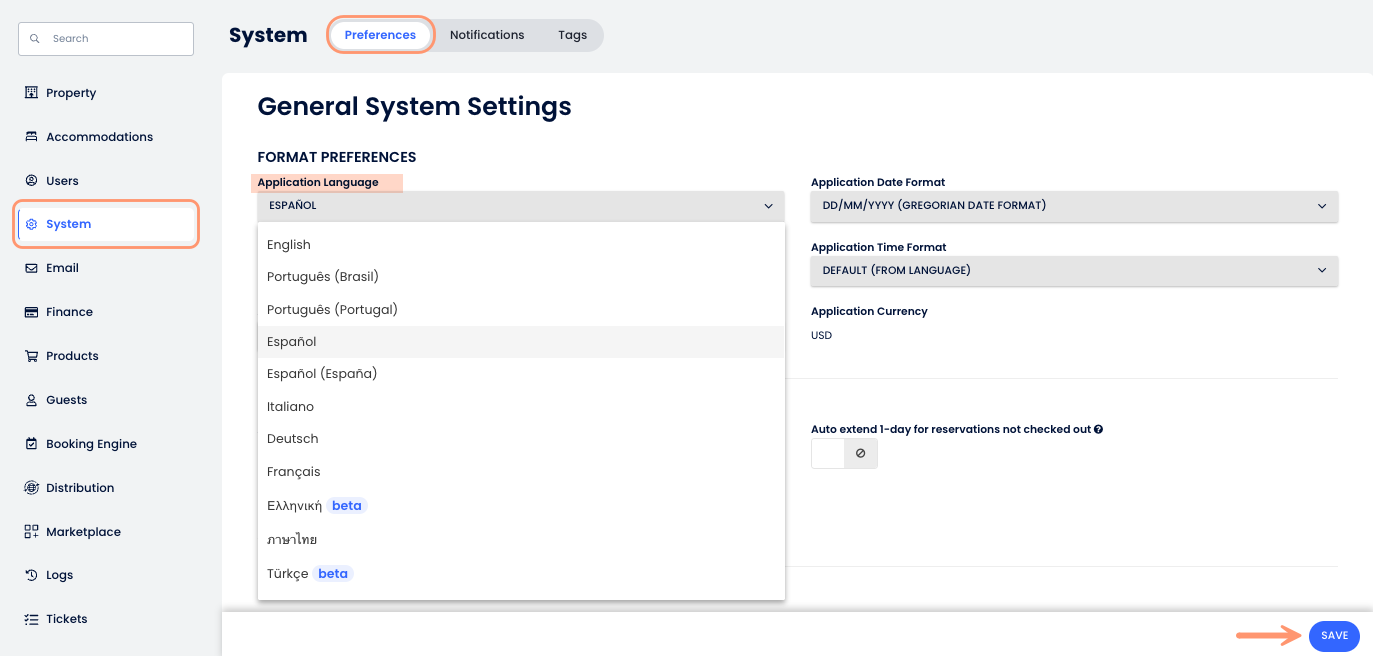The image size is (1373, 656).
Task: Select the Users person icon
Action: [x=31, y=181]
